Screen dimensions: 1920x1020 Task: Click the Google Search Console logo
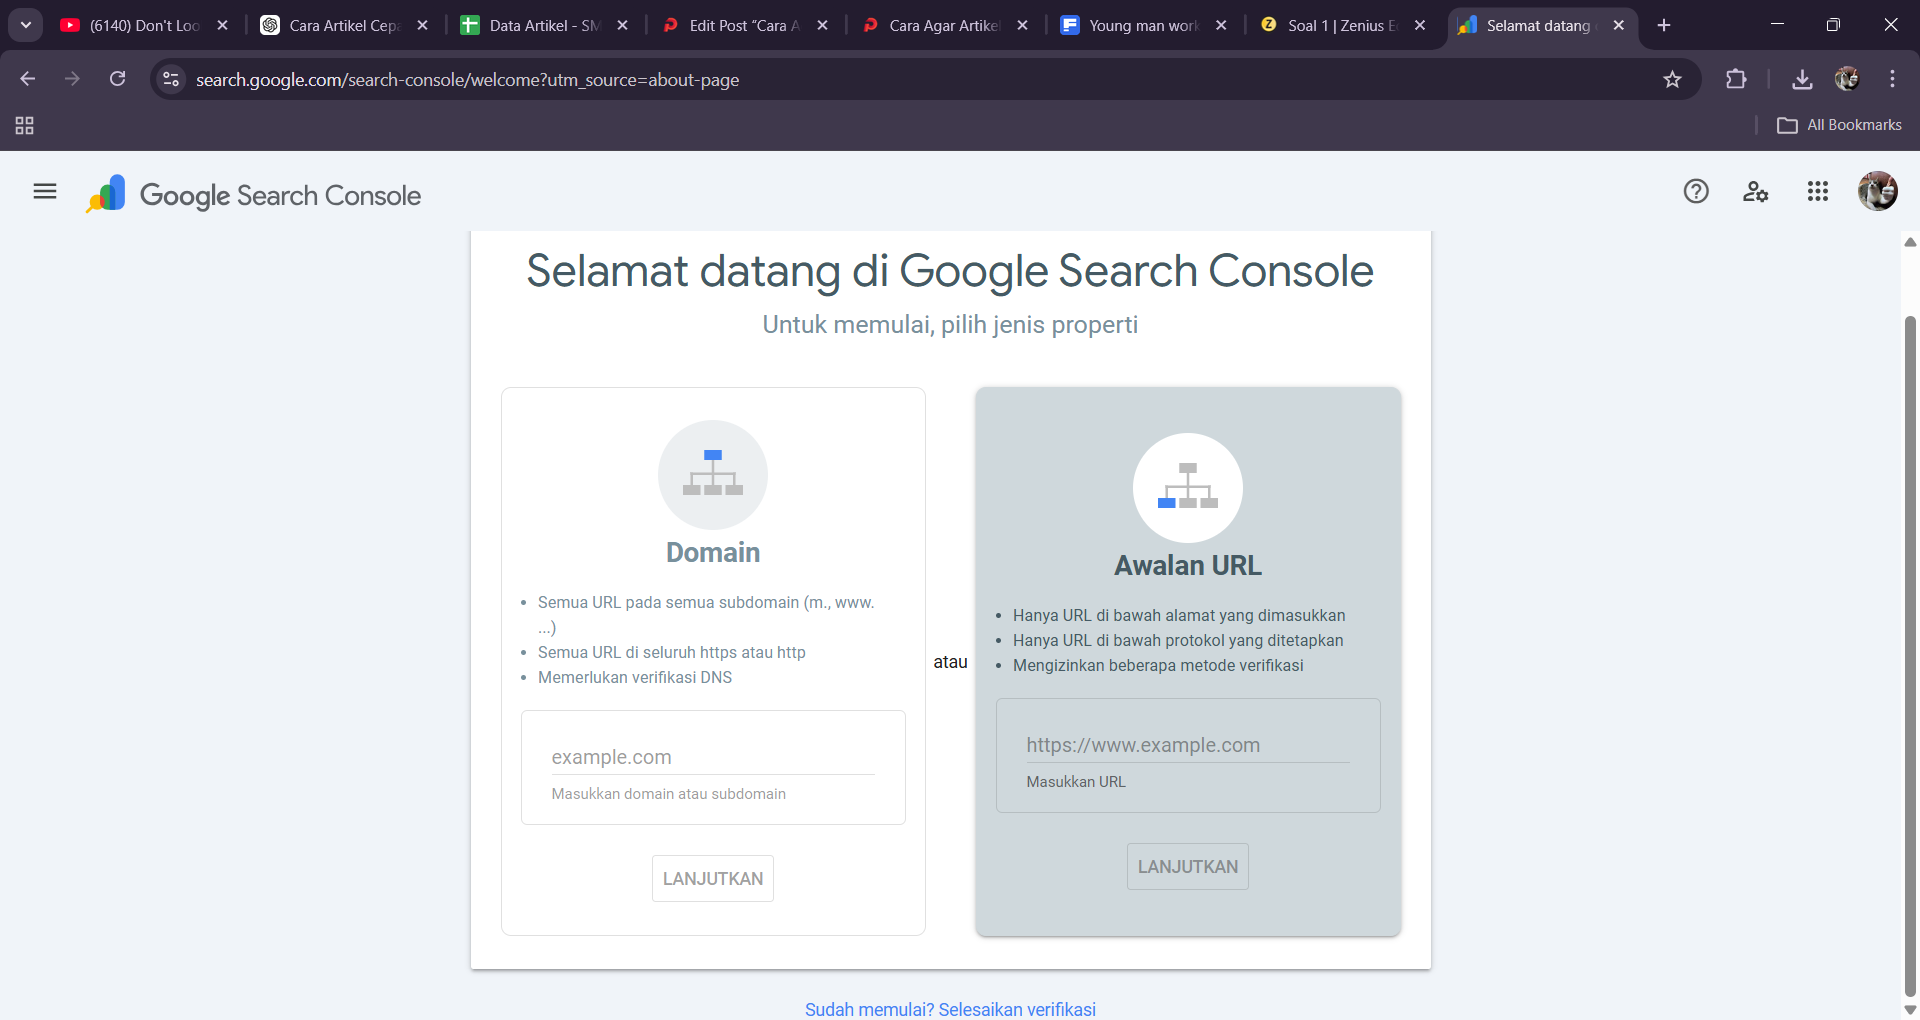[254, 194]
